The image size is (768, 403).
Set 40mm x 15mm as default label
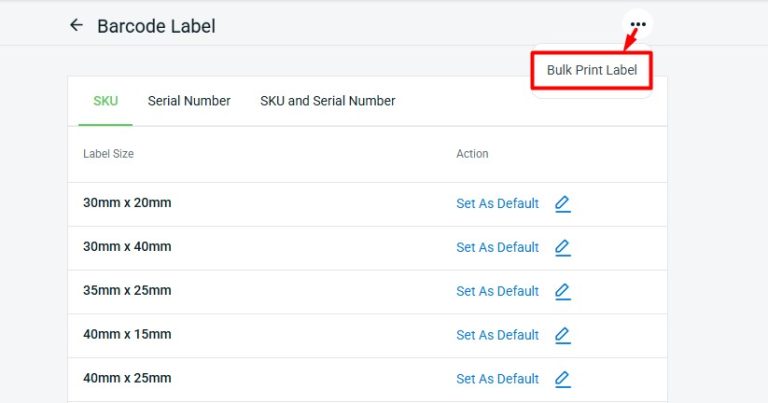coord(497,335)
